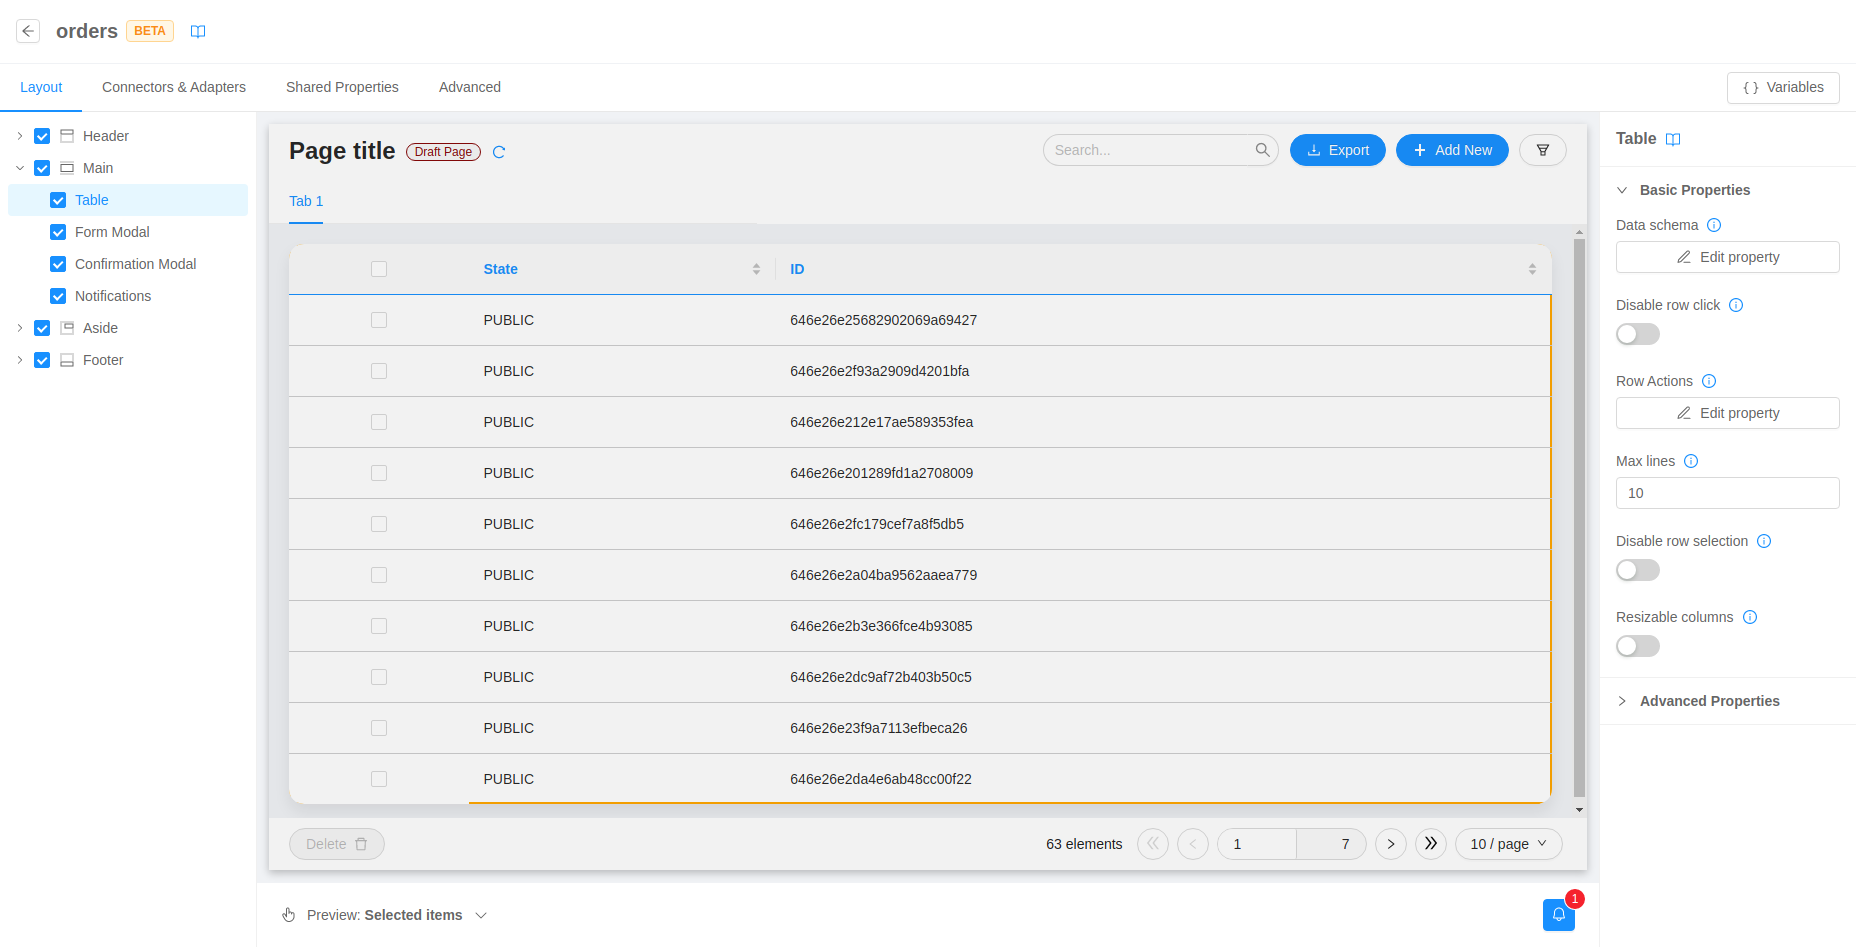Refresh the page using the reload icon
The height and width of the screenshot is (947, 1856).
499,151
